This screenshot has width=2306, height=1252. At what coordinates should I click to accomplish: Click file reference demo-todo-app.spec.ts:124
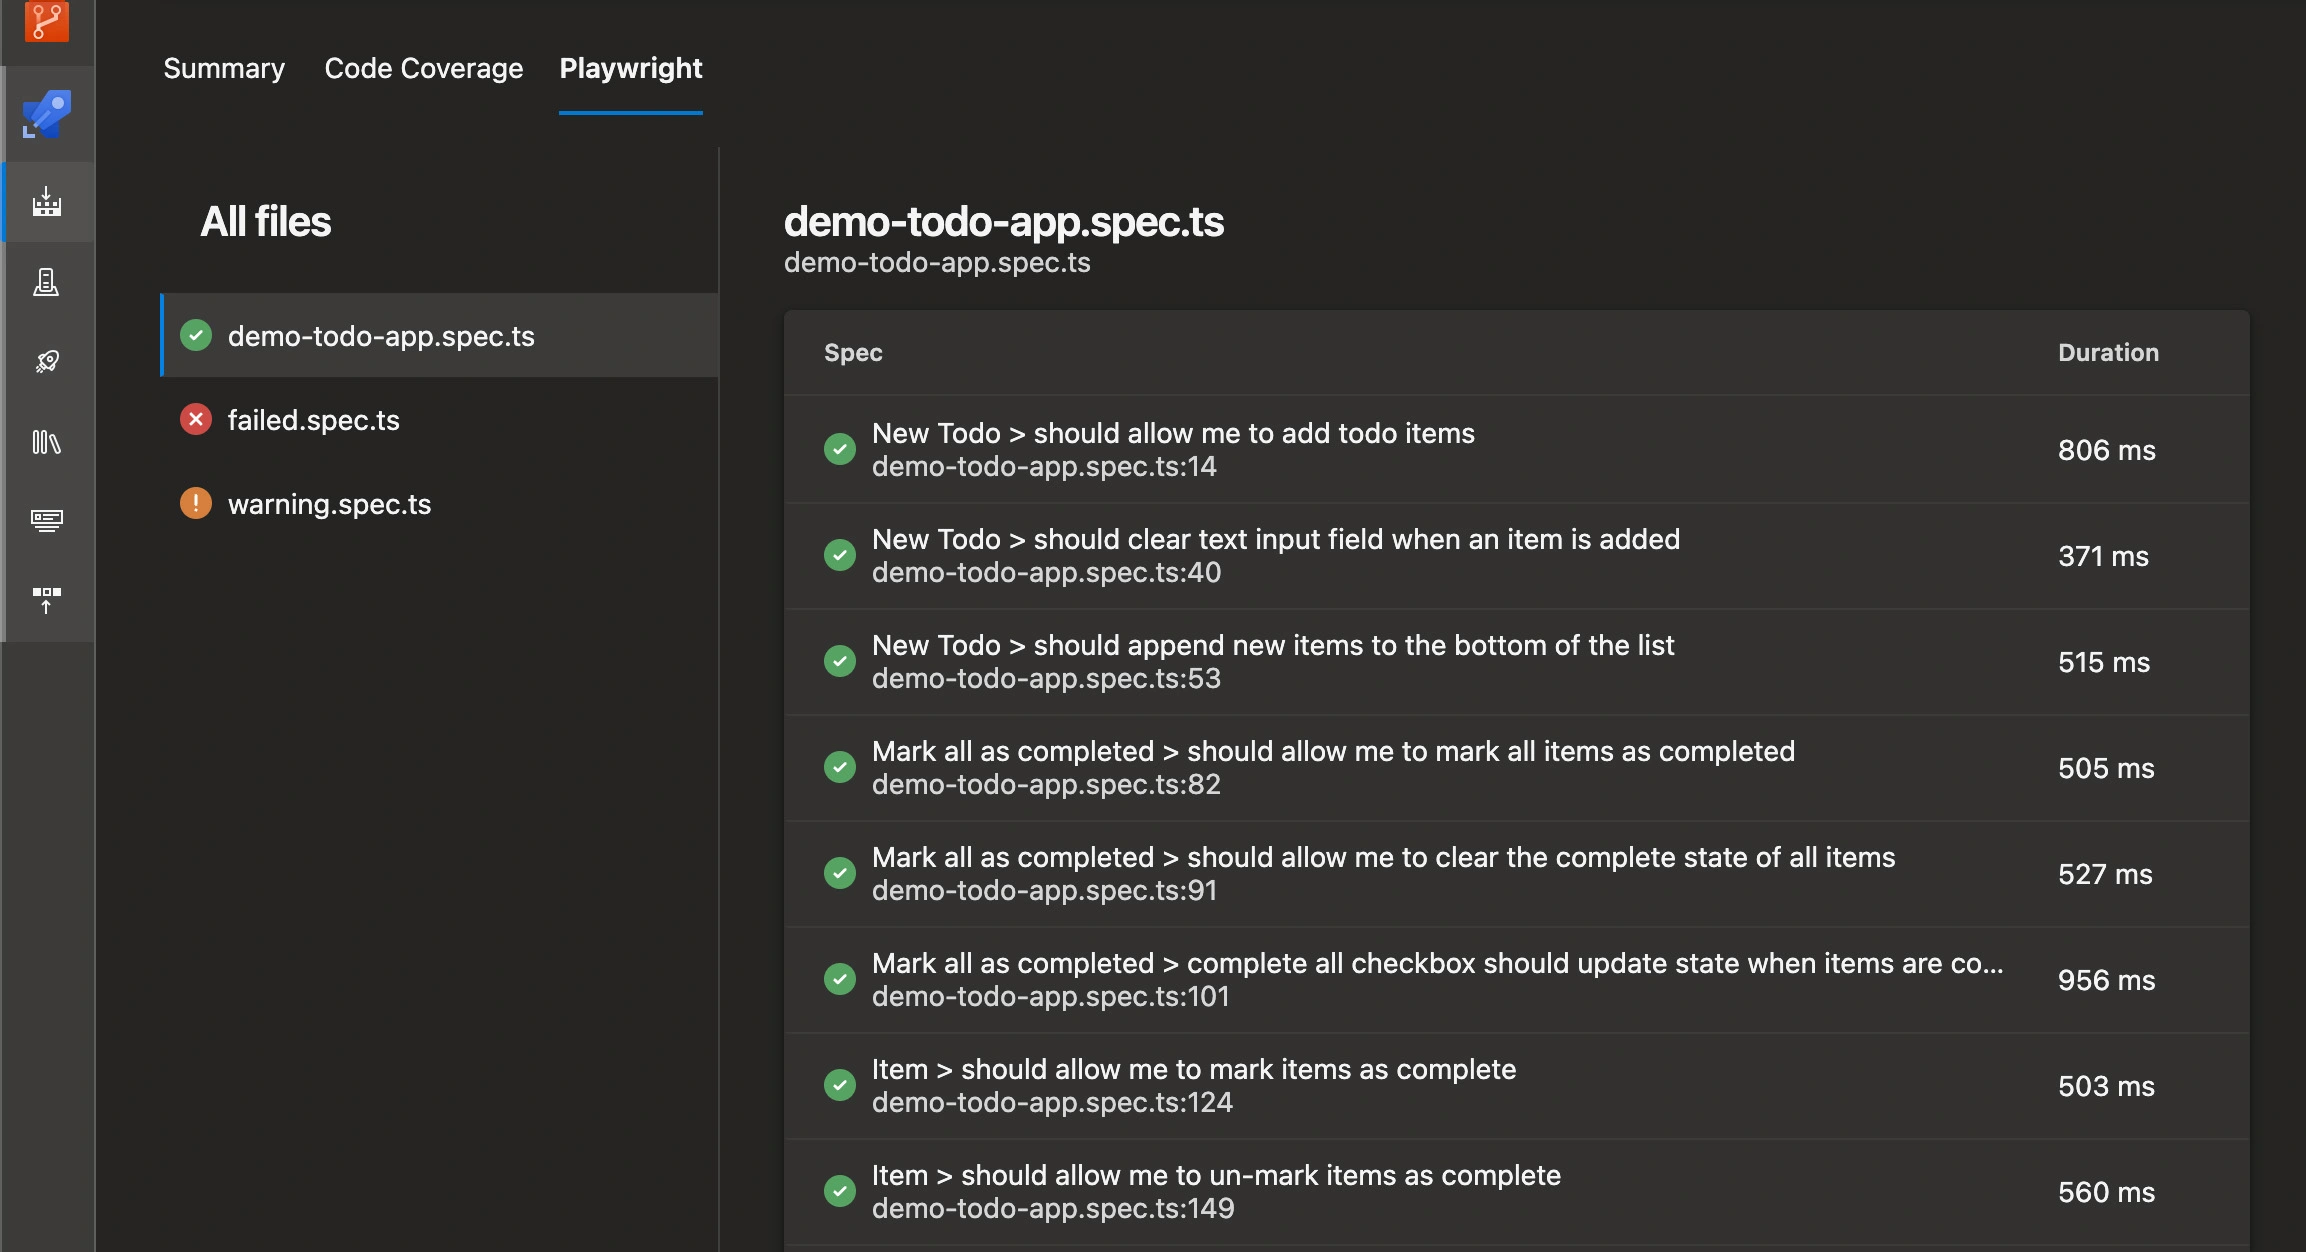click(x=1052, y=1102)
